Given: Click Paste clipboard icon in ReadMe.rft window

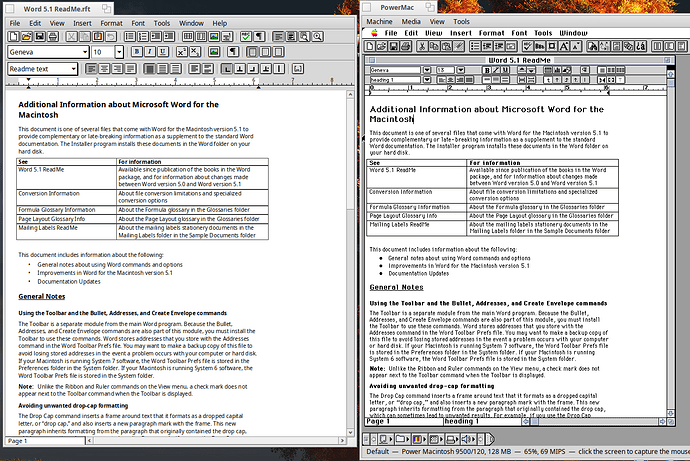Looking at the screenshot, I should point(98,37).
